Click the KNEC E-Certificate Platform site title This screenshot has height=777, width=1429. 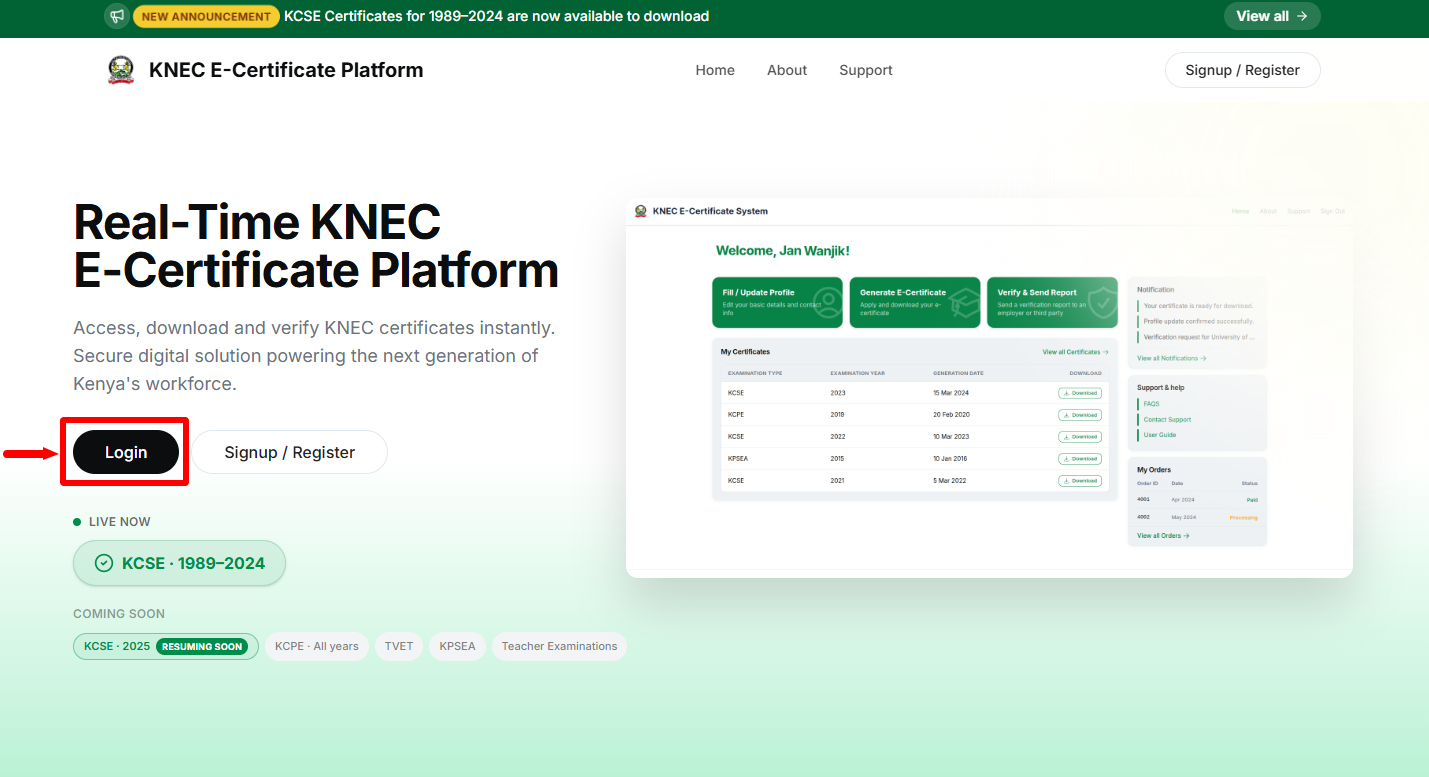pos(286,70)
